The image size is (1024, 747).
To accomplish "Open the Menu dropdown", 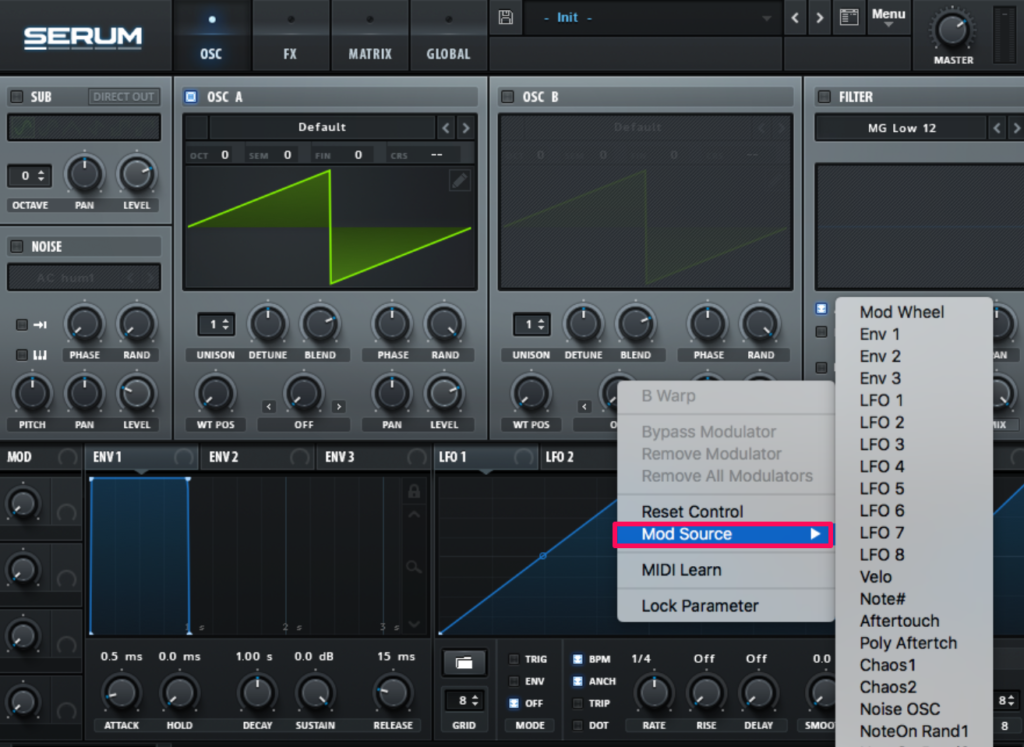I will [888, 17].
